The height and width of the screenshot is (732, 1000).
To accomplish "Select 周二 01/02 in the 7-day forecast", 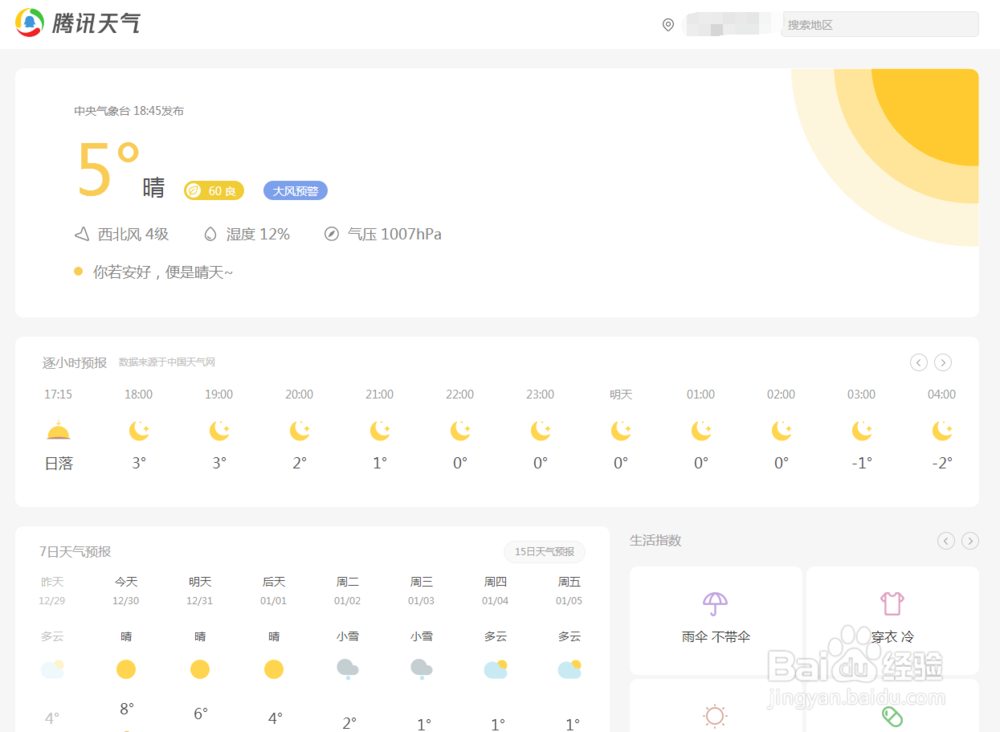I will point(348,591).
